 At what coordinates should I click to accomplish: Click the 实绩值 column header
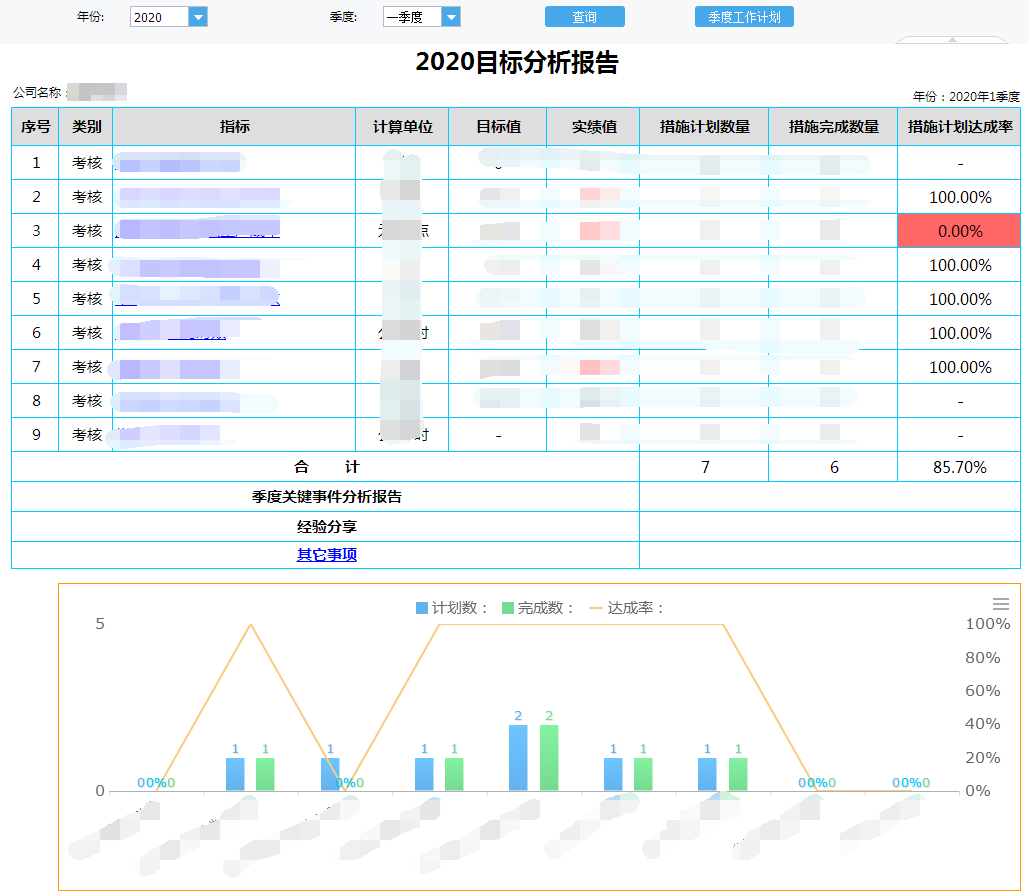click(593, 127)
